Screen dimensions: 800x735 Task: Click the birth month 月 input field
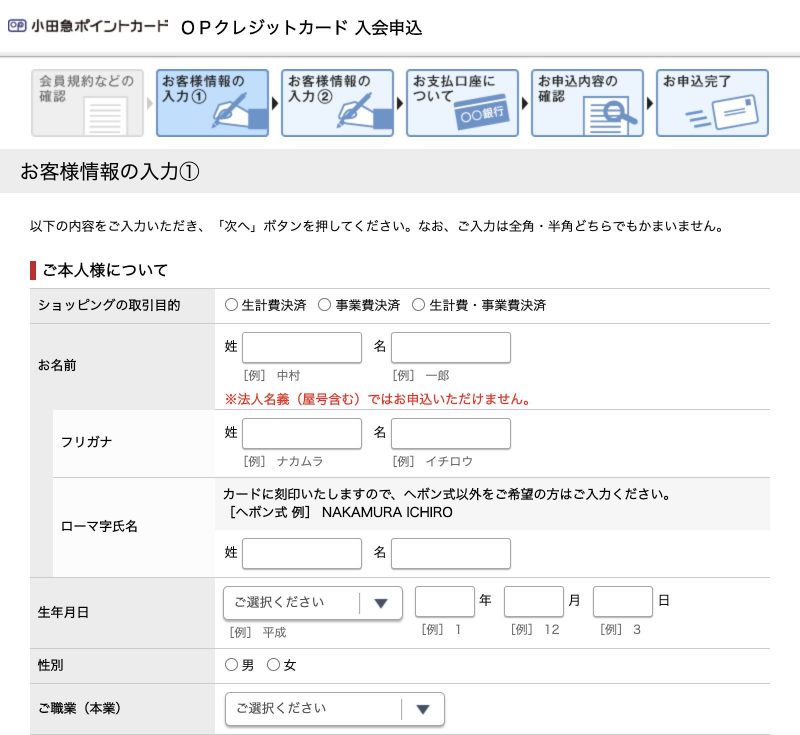click(533, 602)
